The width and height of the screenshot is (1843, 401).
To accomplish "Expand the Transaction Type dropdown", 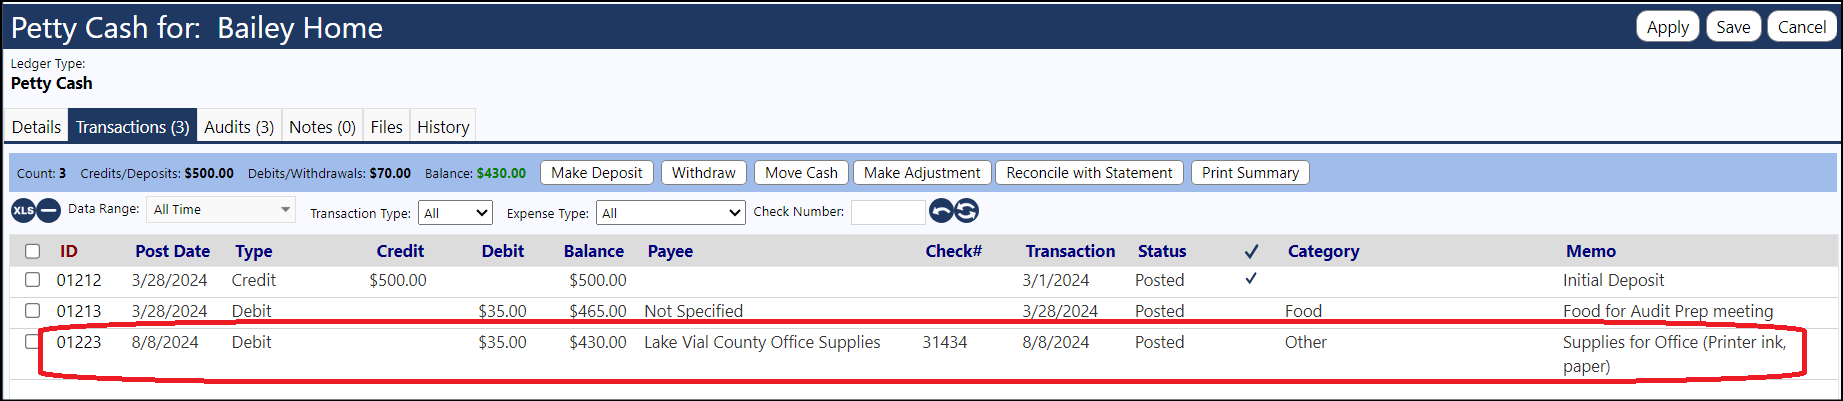I will (456, 213).
